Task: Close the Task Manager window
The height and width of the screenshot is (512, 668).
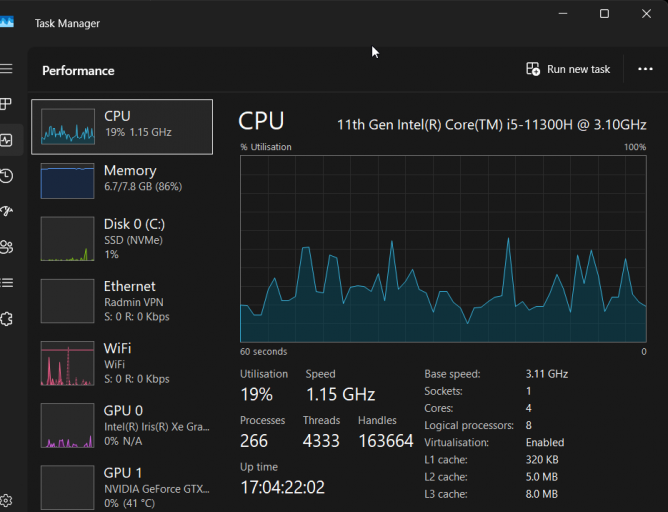Action: 646,14
